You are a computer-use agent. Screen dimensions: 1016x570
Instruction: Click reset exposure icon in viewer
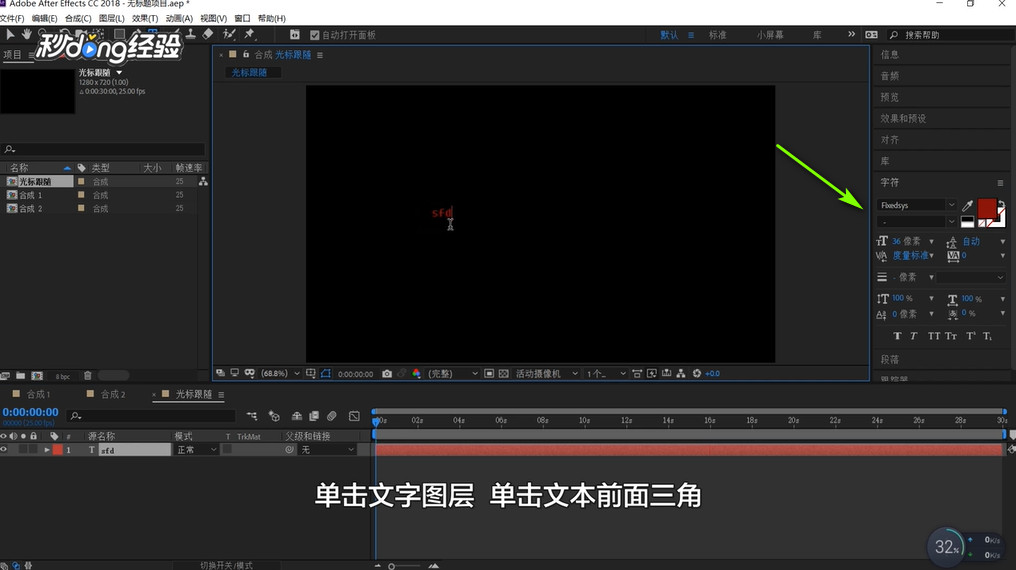[x=697, y=374]
